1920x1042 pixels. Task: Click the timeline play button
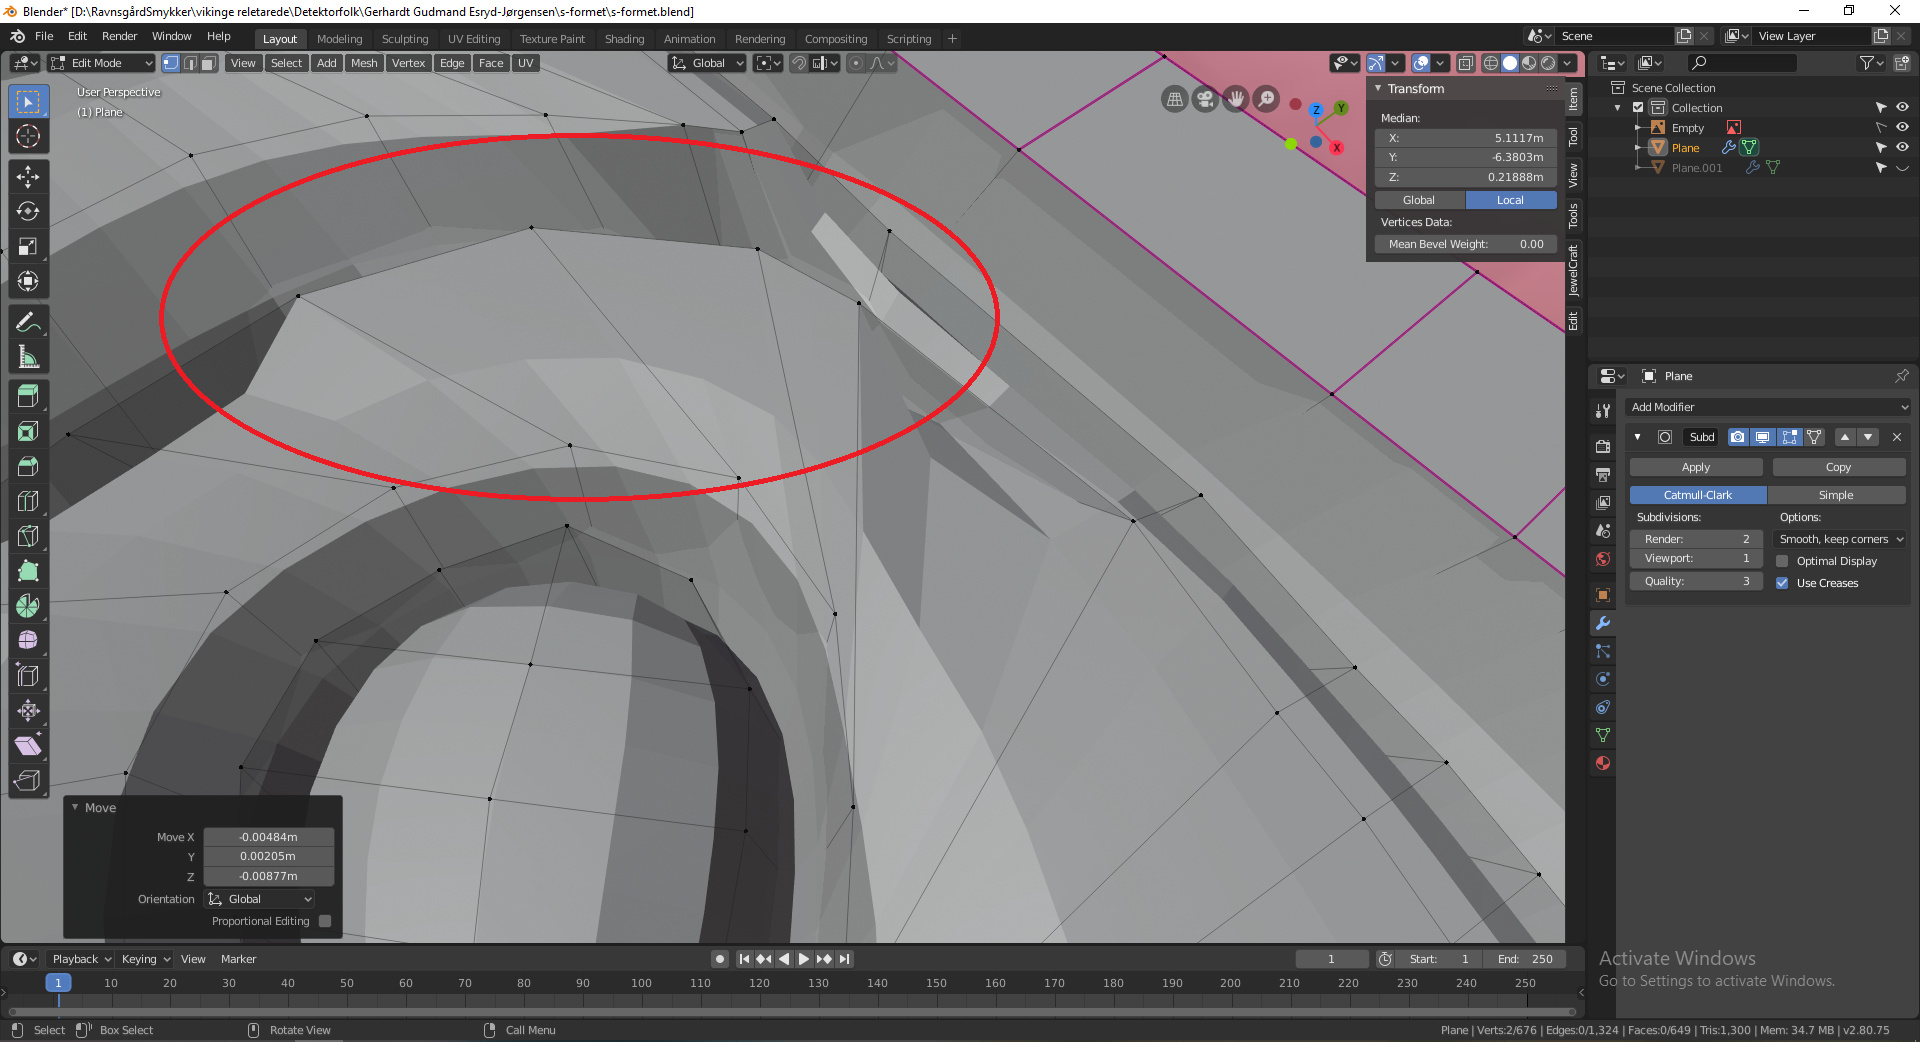pyautogui.click(x=804, y=959)
